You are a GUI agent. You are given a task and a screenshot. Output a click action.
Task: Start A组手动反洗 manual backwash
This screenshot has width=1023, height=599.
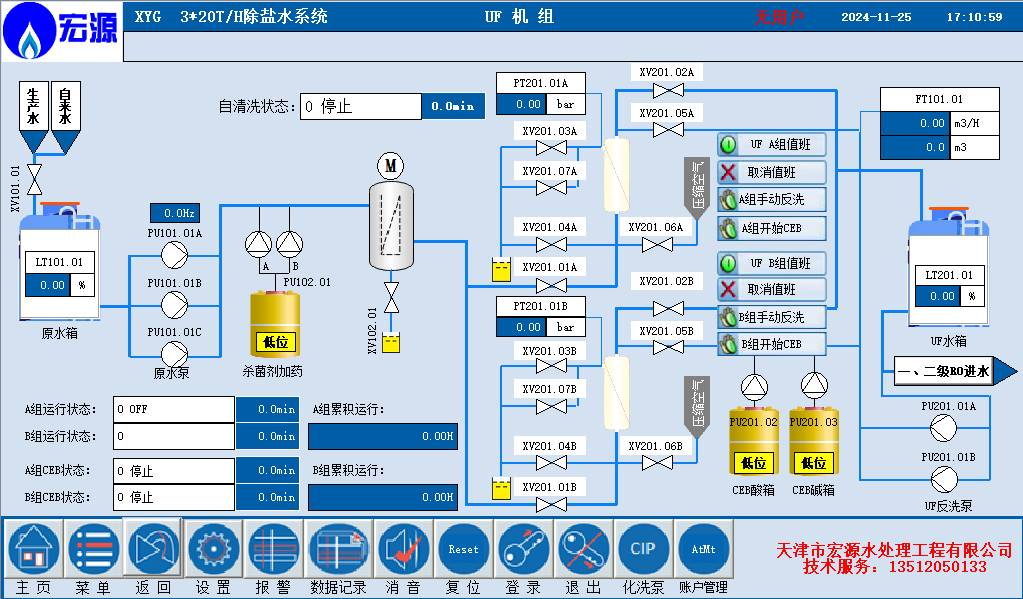tap(772, 200)
